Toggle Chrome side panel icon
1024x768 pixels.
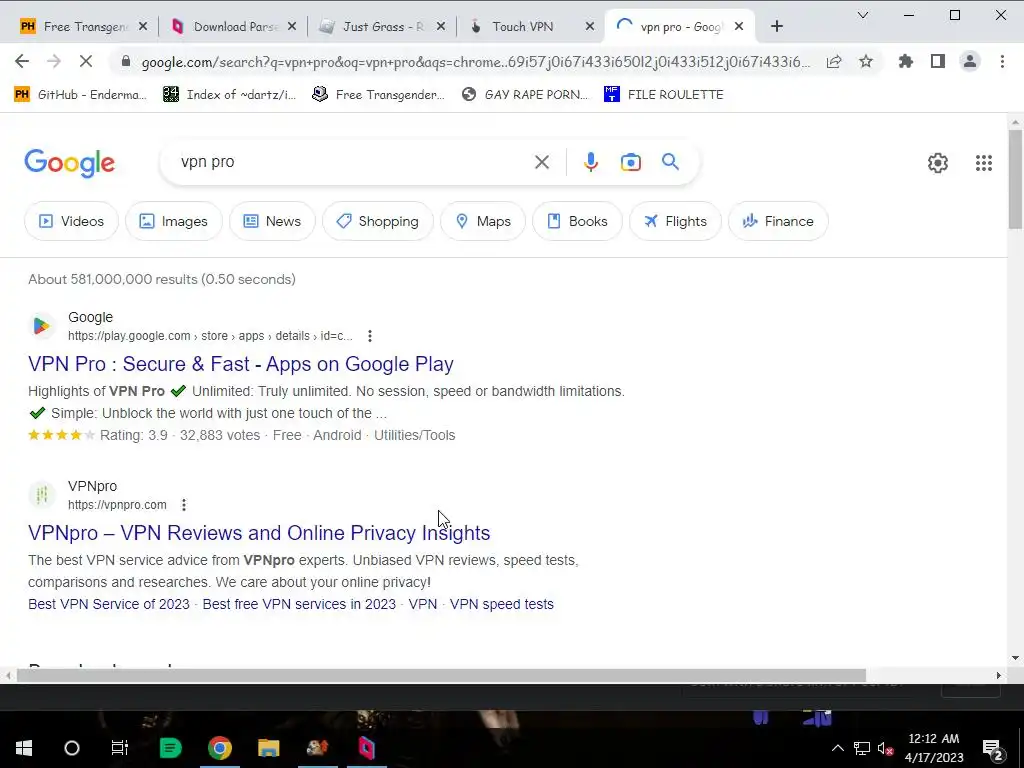coord(938,61)
